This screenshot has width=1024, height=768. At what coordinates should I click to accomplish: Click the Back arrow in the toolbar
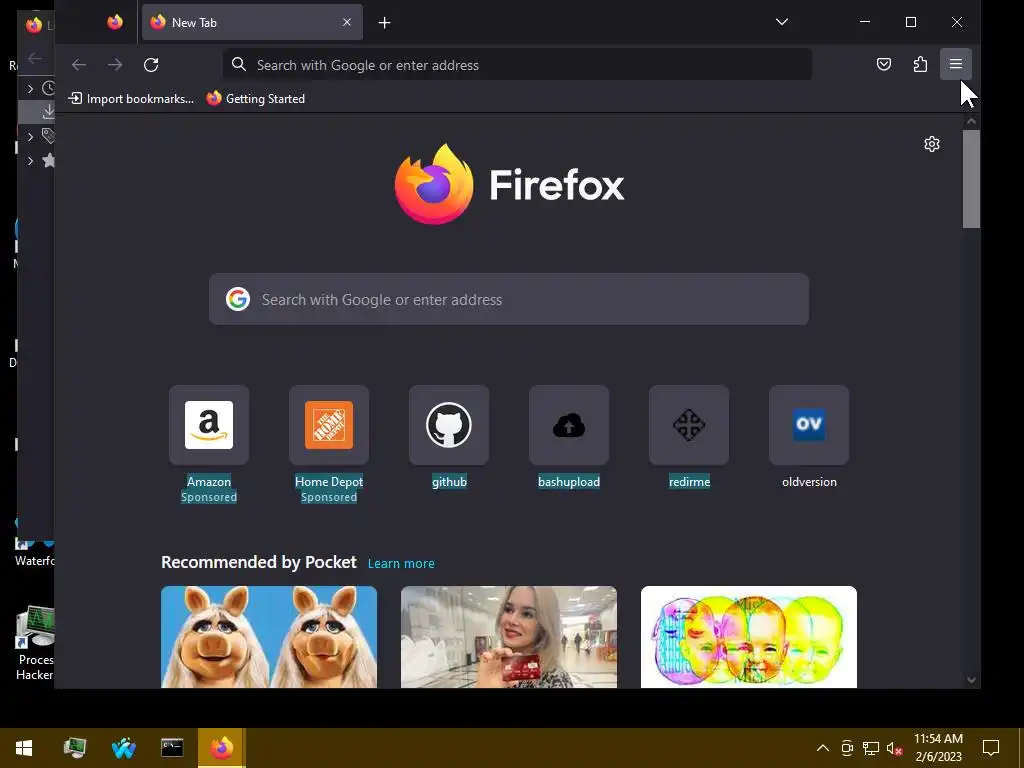[x=79, y=65]
